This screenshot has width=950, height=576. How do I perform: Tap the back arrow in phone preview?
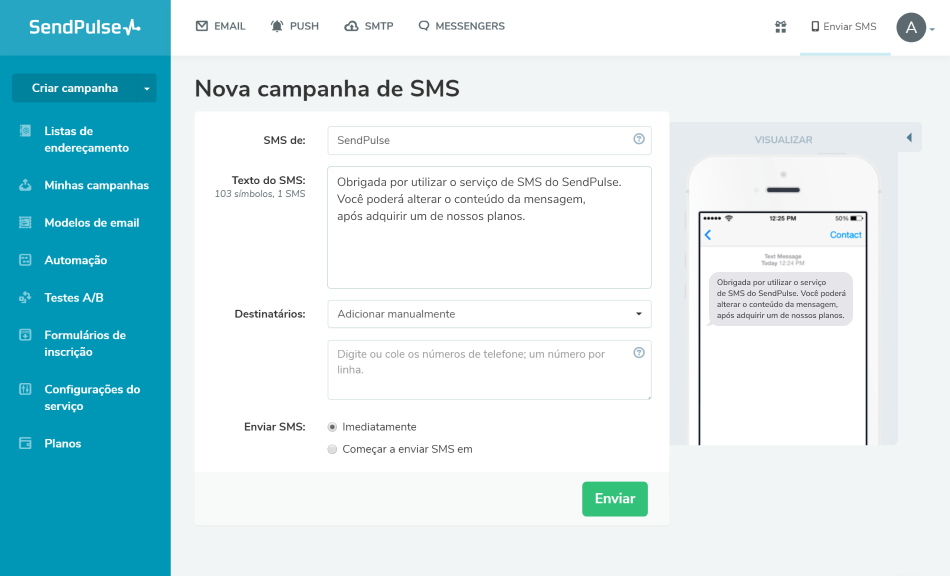pos(708,235)
